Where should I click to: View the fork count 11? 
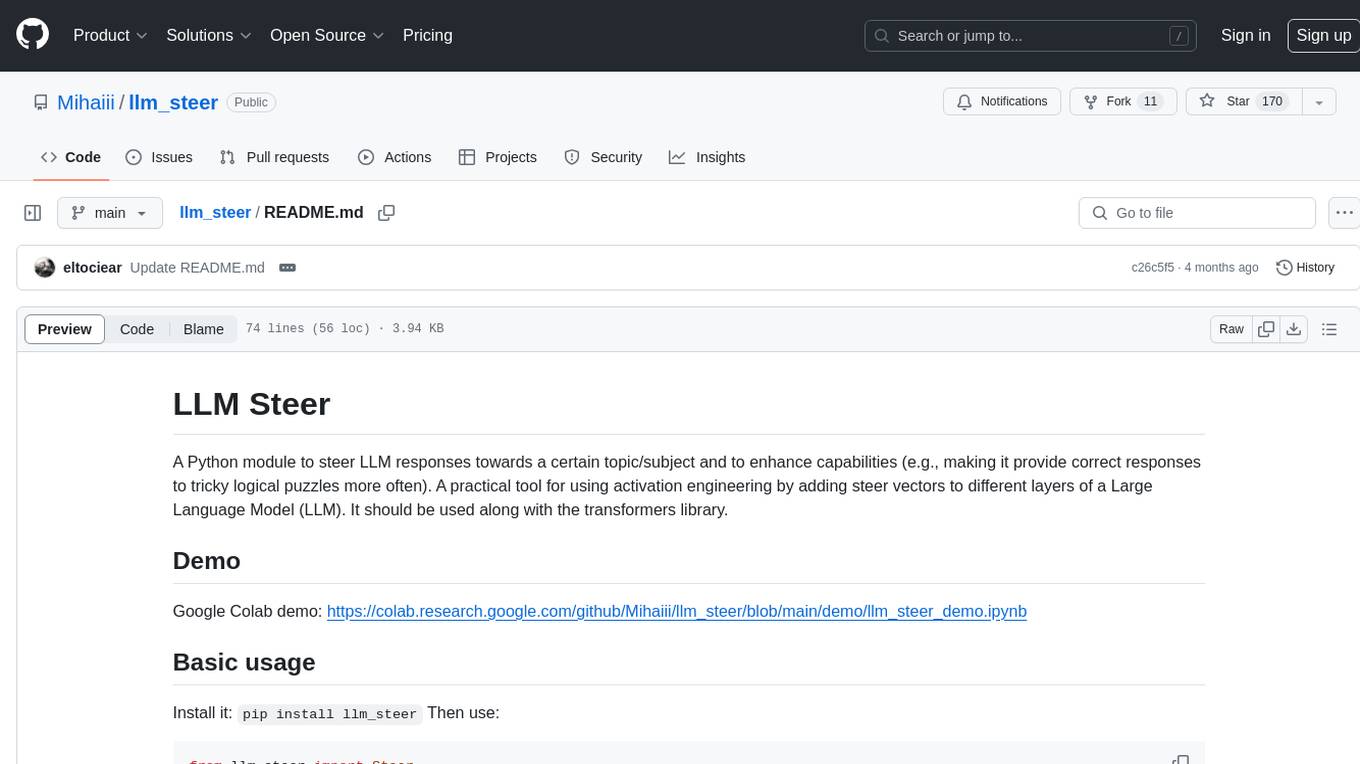point(1150,101)
